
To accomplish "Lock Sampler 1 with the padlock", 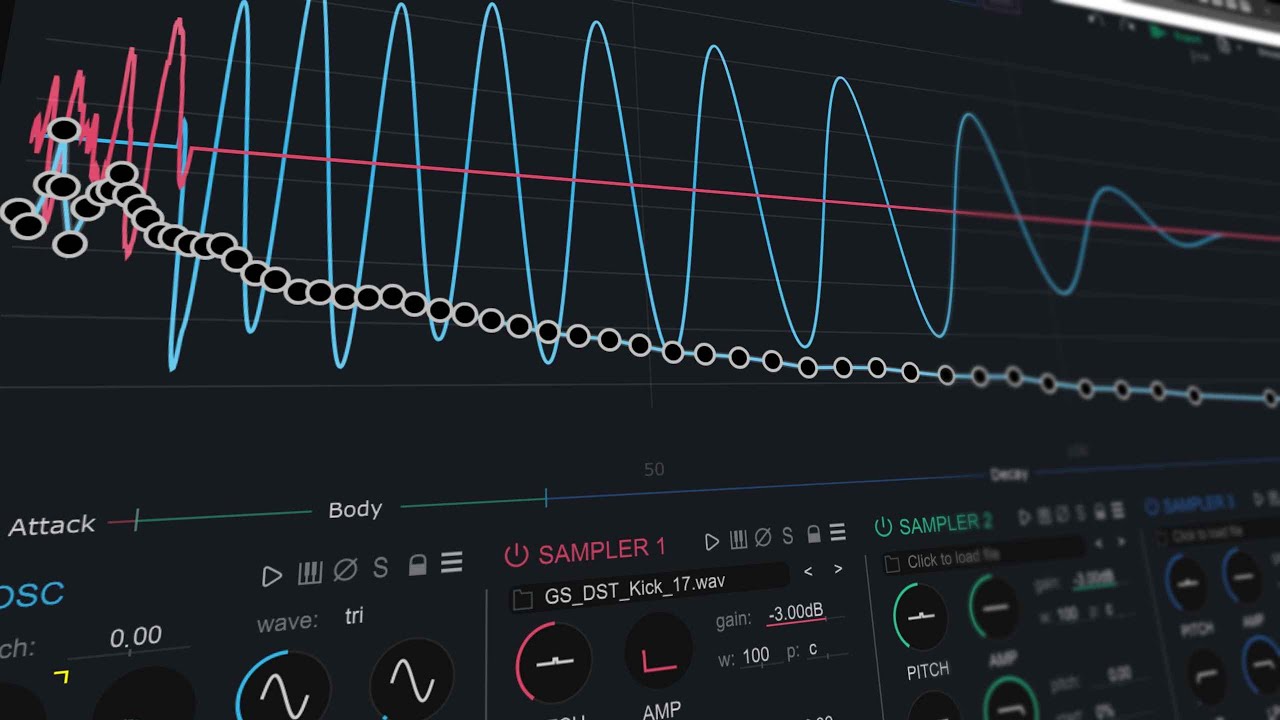I will (x=814, y=535).
